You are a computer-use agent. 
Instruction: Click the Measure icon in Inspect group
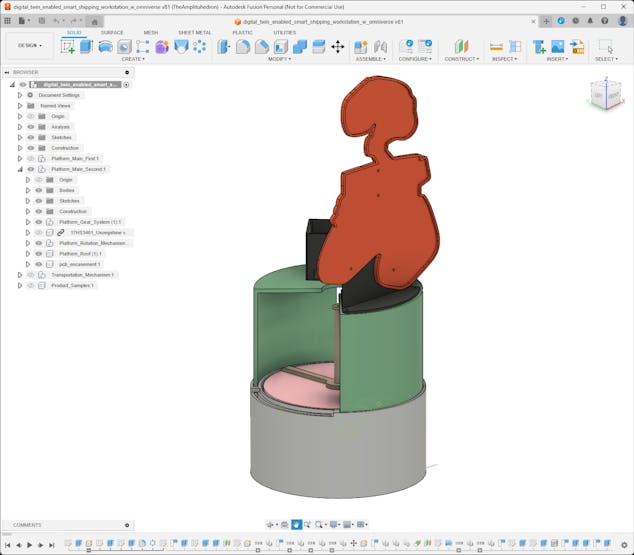click(x=496, y=46)
